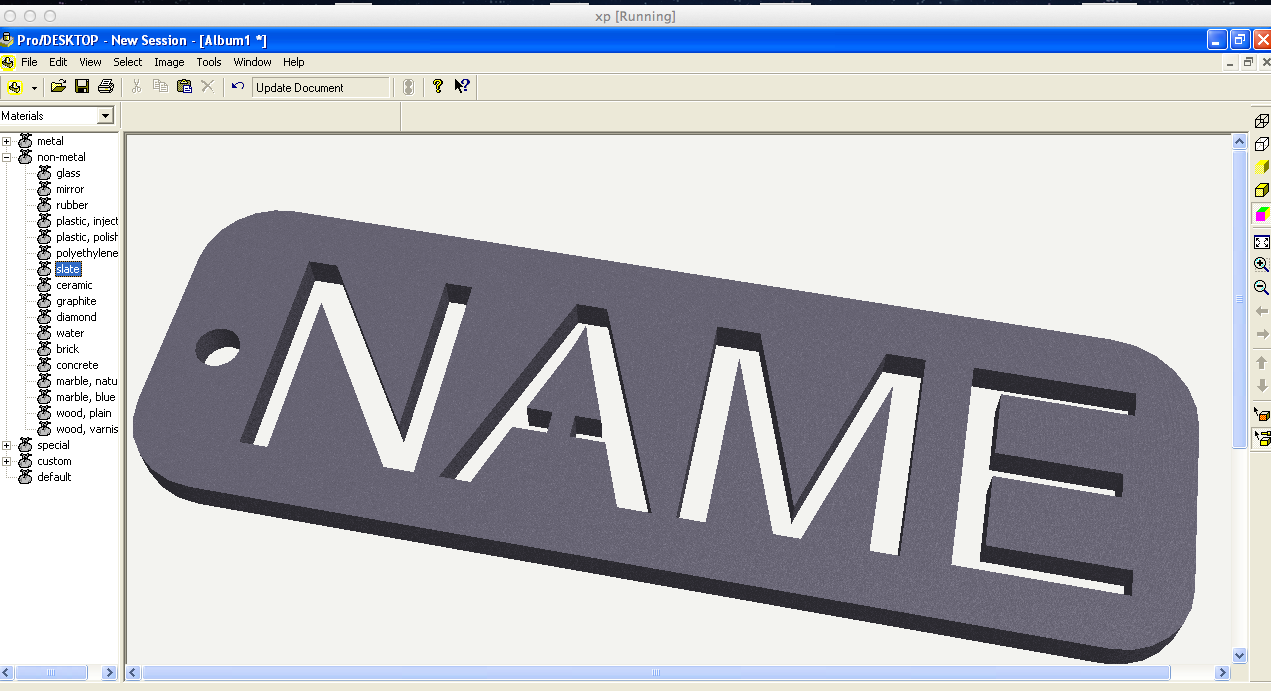Click the context-sensitive help arrow icon
This screenshot has width=1271, height=691.
pos(460,86)
